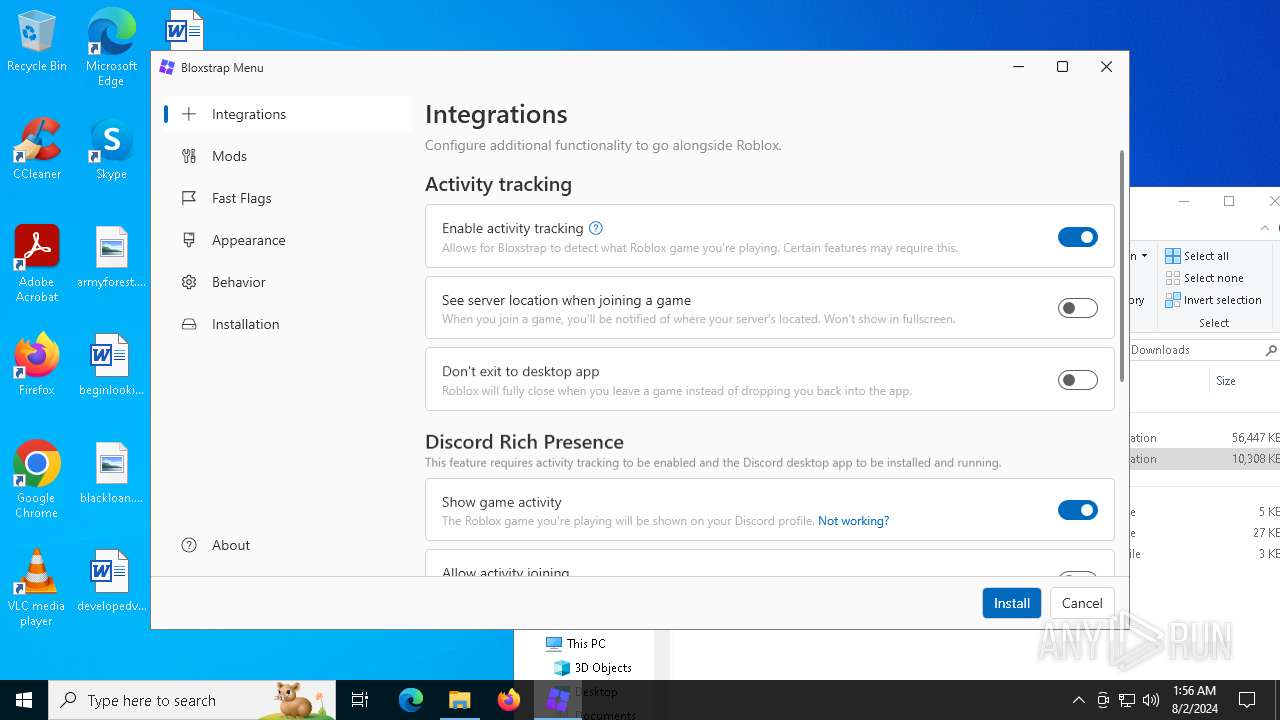Click the network icon in system tray
1280x720 pixels.
[1127, 700]
